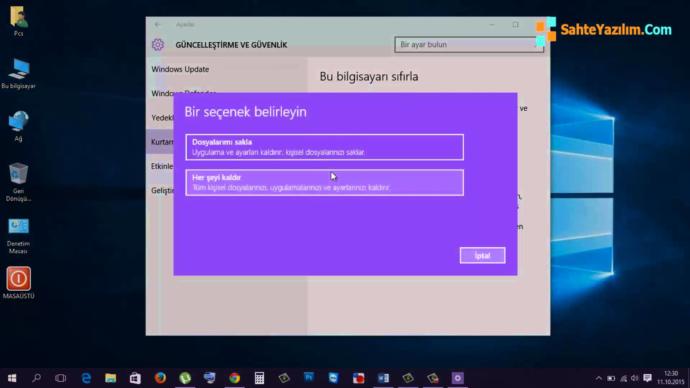Open the green uTorrent taskbar icon

185,378
